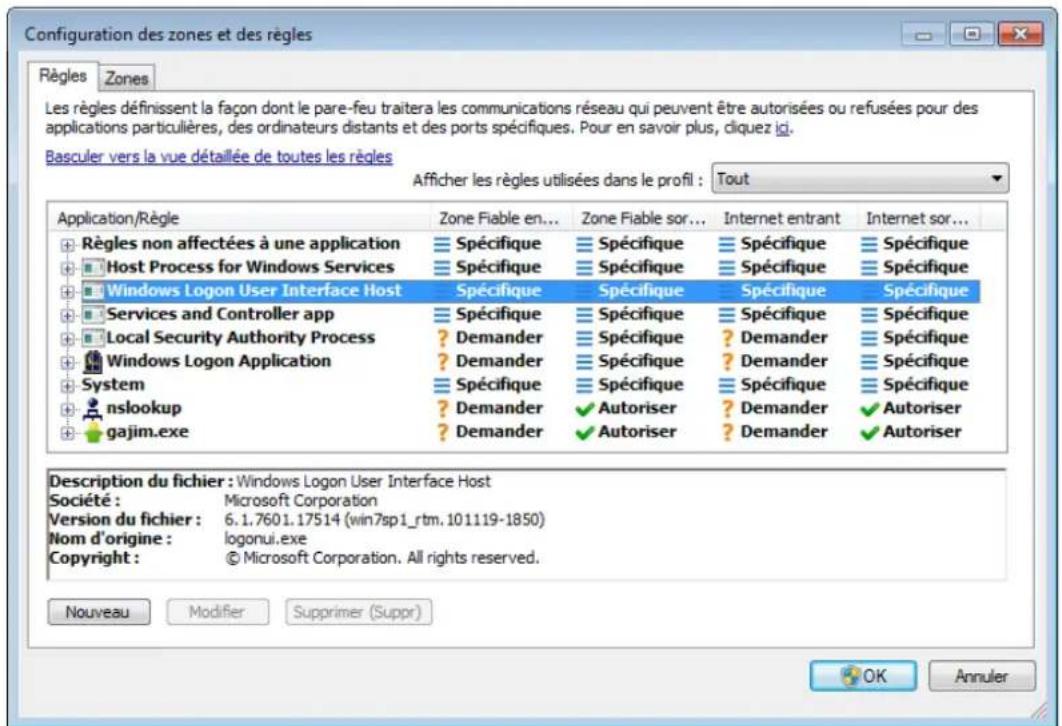
Task: Click the Modifier button
Action: coord(217,612)
